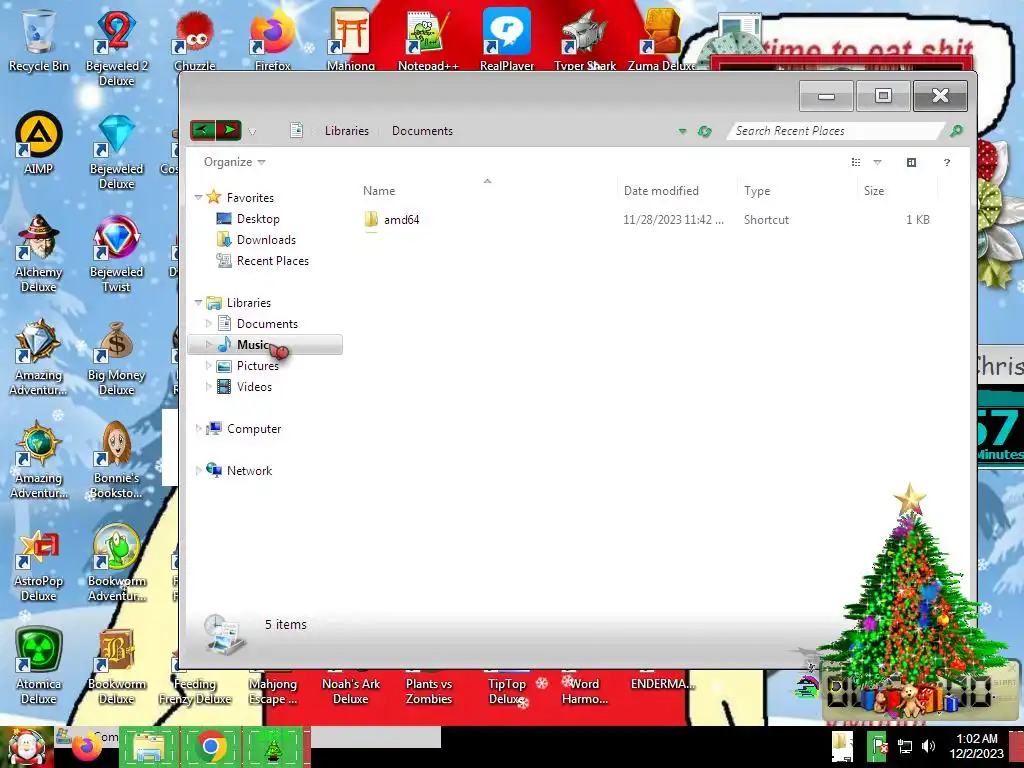Click the amd64 date modified cell
The height and width of the screenshot is (768, 1024).
coord(673,219)
